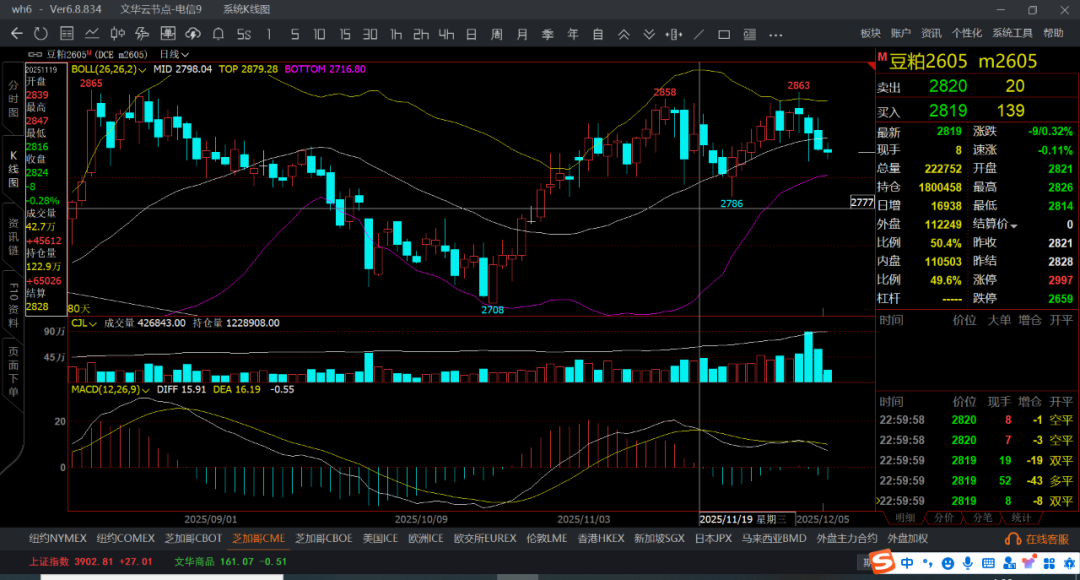Select weekly 周 period
The image size is (1080, 580).
tap(497, 34)
